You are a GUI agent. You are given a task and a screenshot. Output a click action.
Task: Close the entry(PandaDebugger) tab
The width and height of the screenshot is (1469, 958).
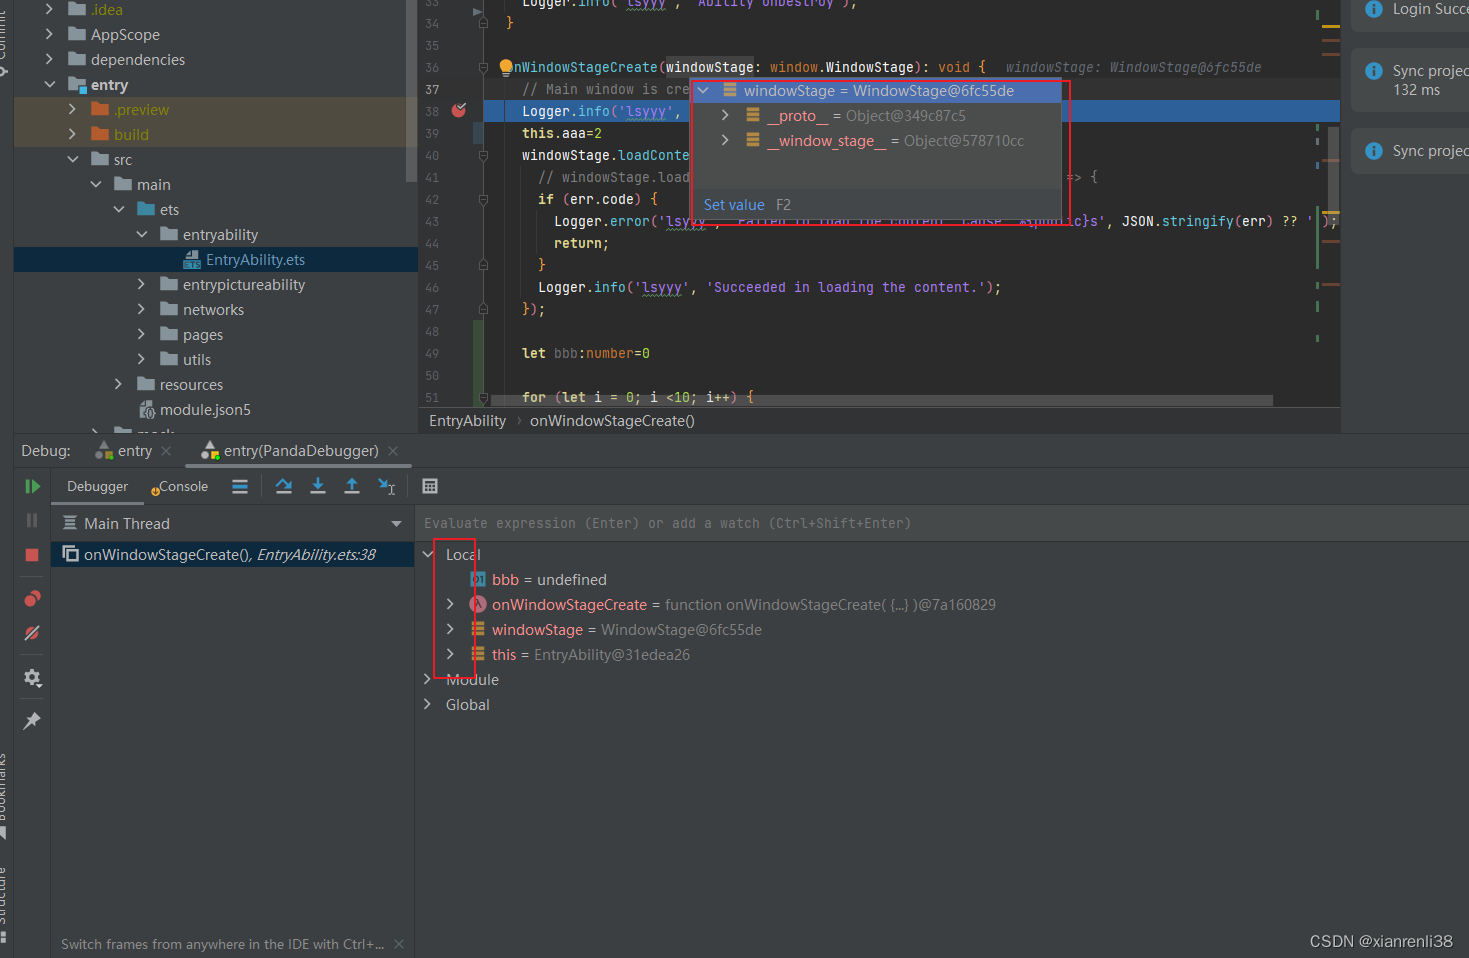click(393, 451)
